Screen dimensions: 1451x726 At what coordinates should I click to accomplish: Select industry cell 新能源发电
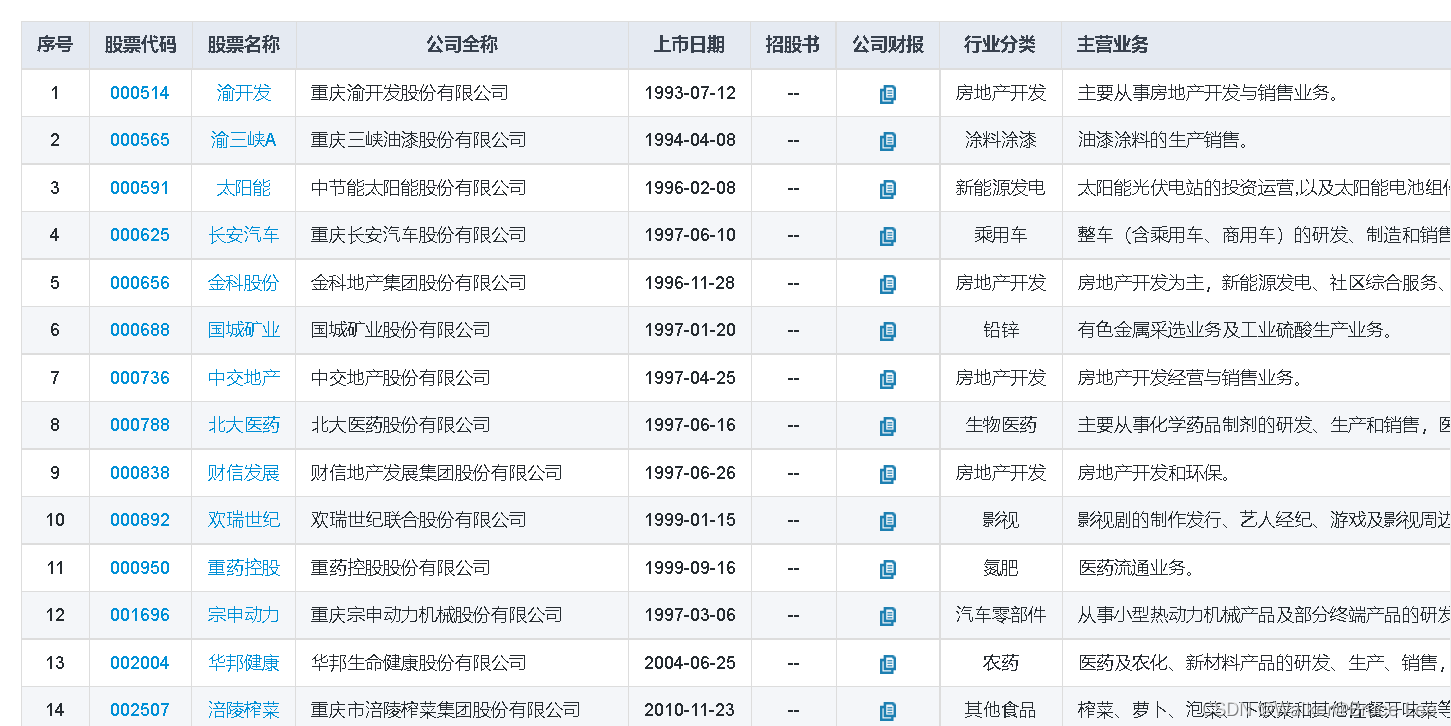click(1000, 188)
